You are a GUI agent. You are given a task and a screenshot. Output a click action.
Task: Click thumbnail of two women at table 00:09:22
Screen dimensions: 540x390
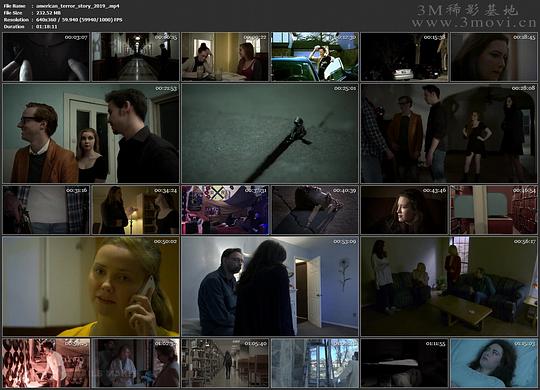[225, 57]
